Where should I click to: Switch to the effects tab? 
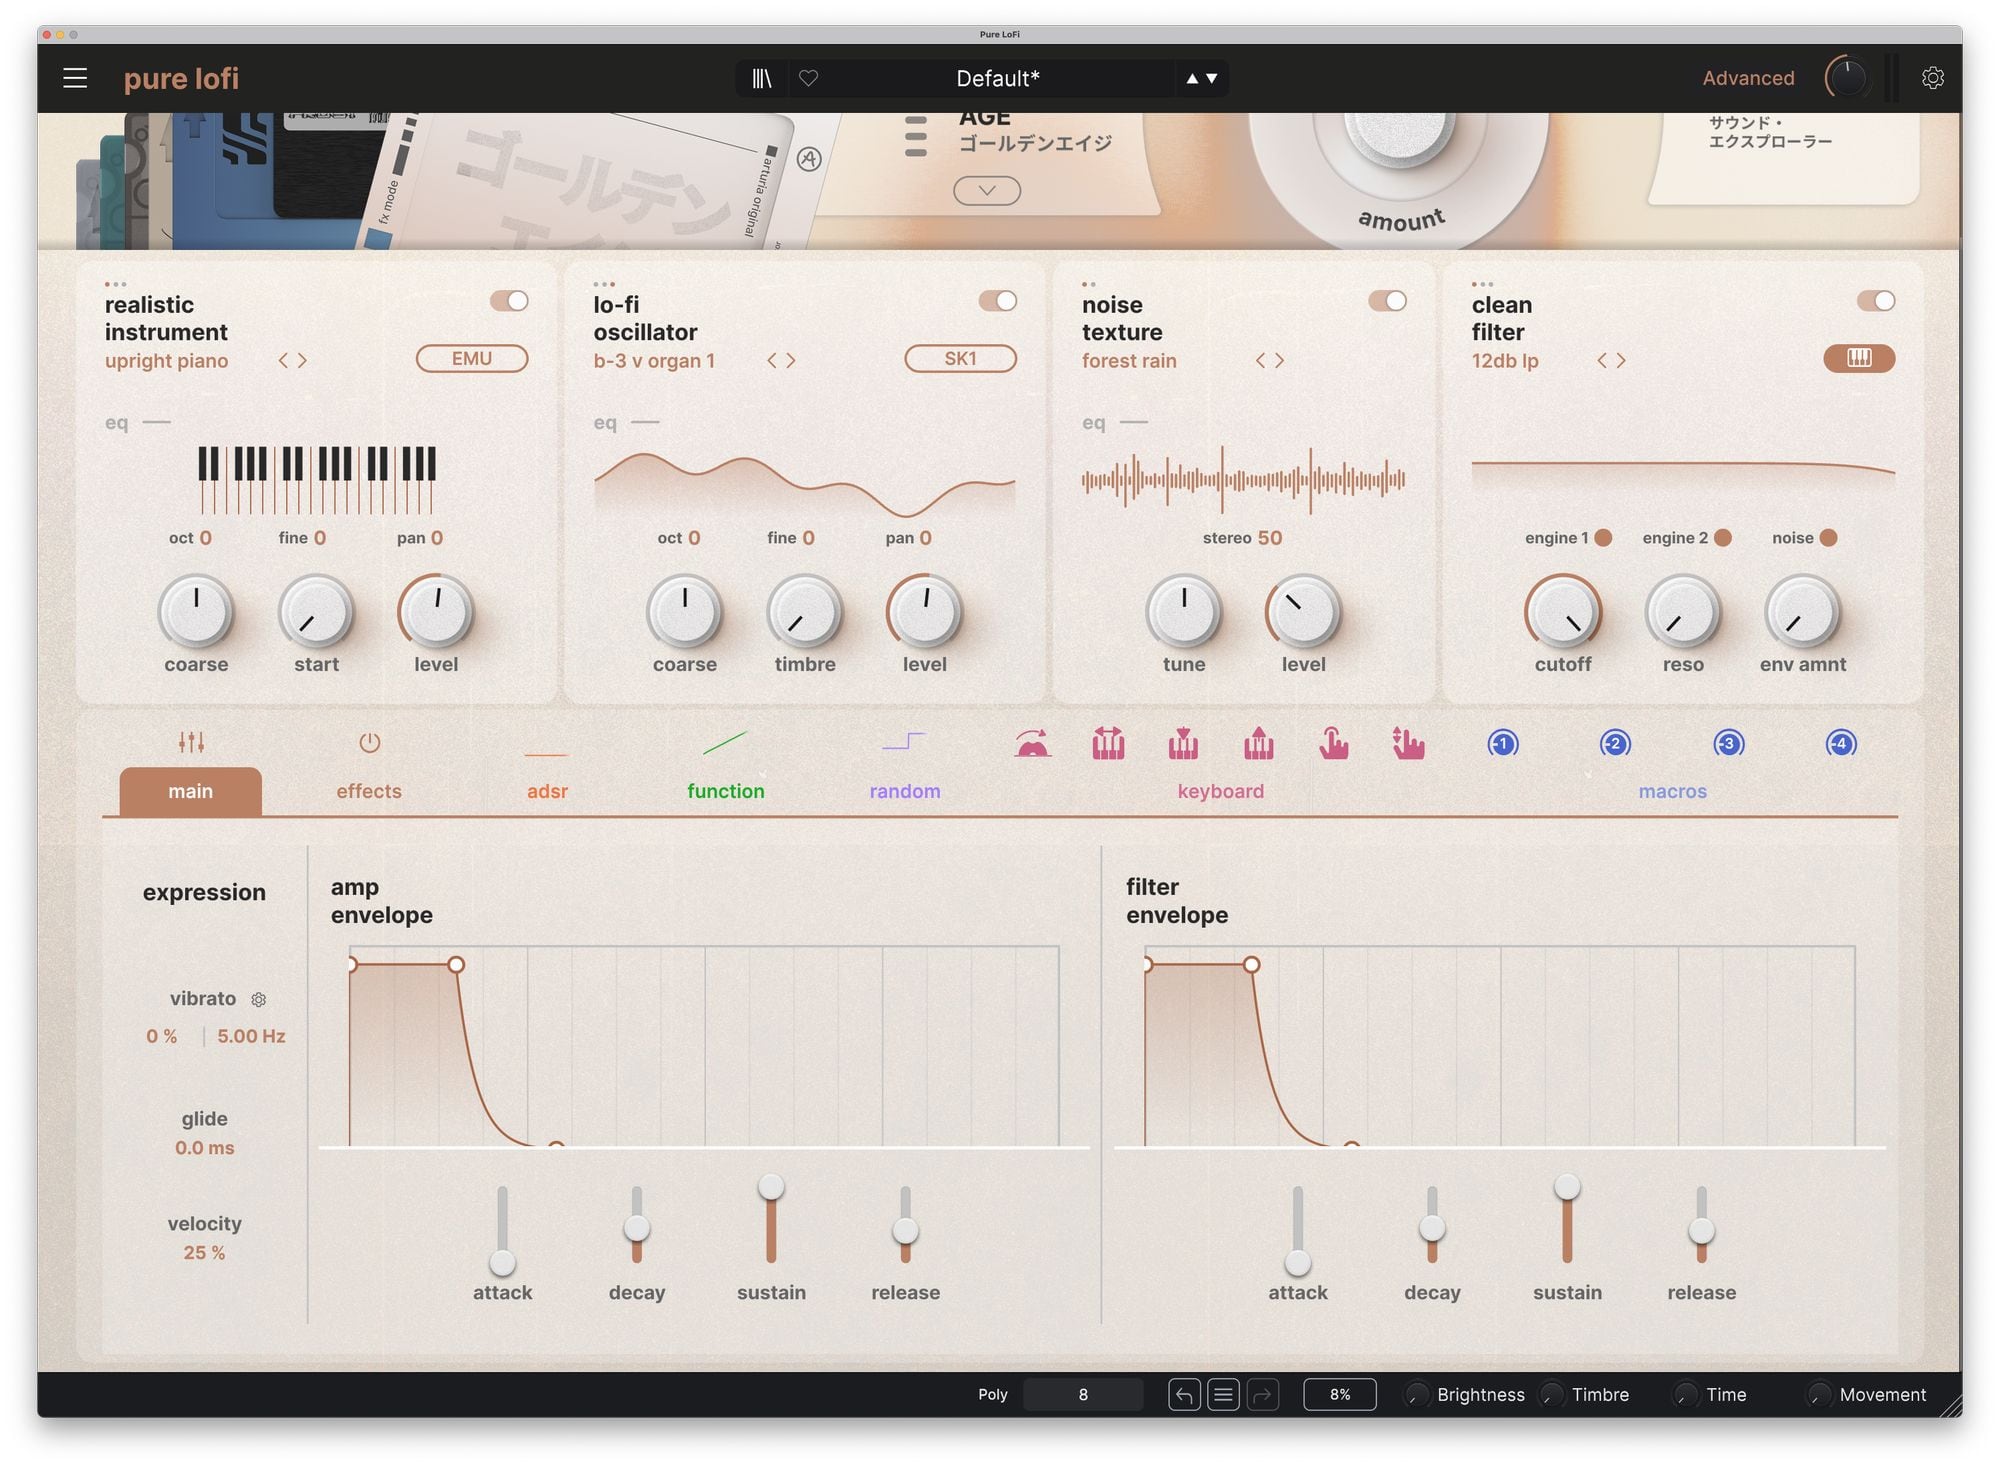tap(369, 790)
